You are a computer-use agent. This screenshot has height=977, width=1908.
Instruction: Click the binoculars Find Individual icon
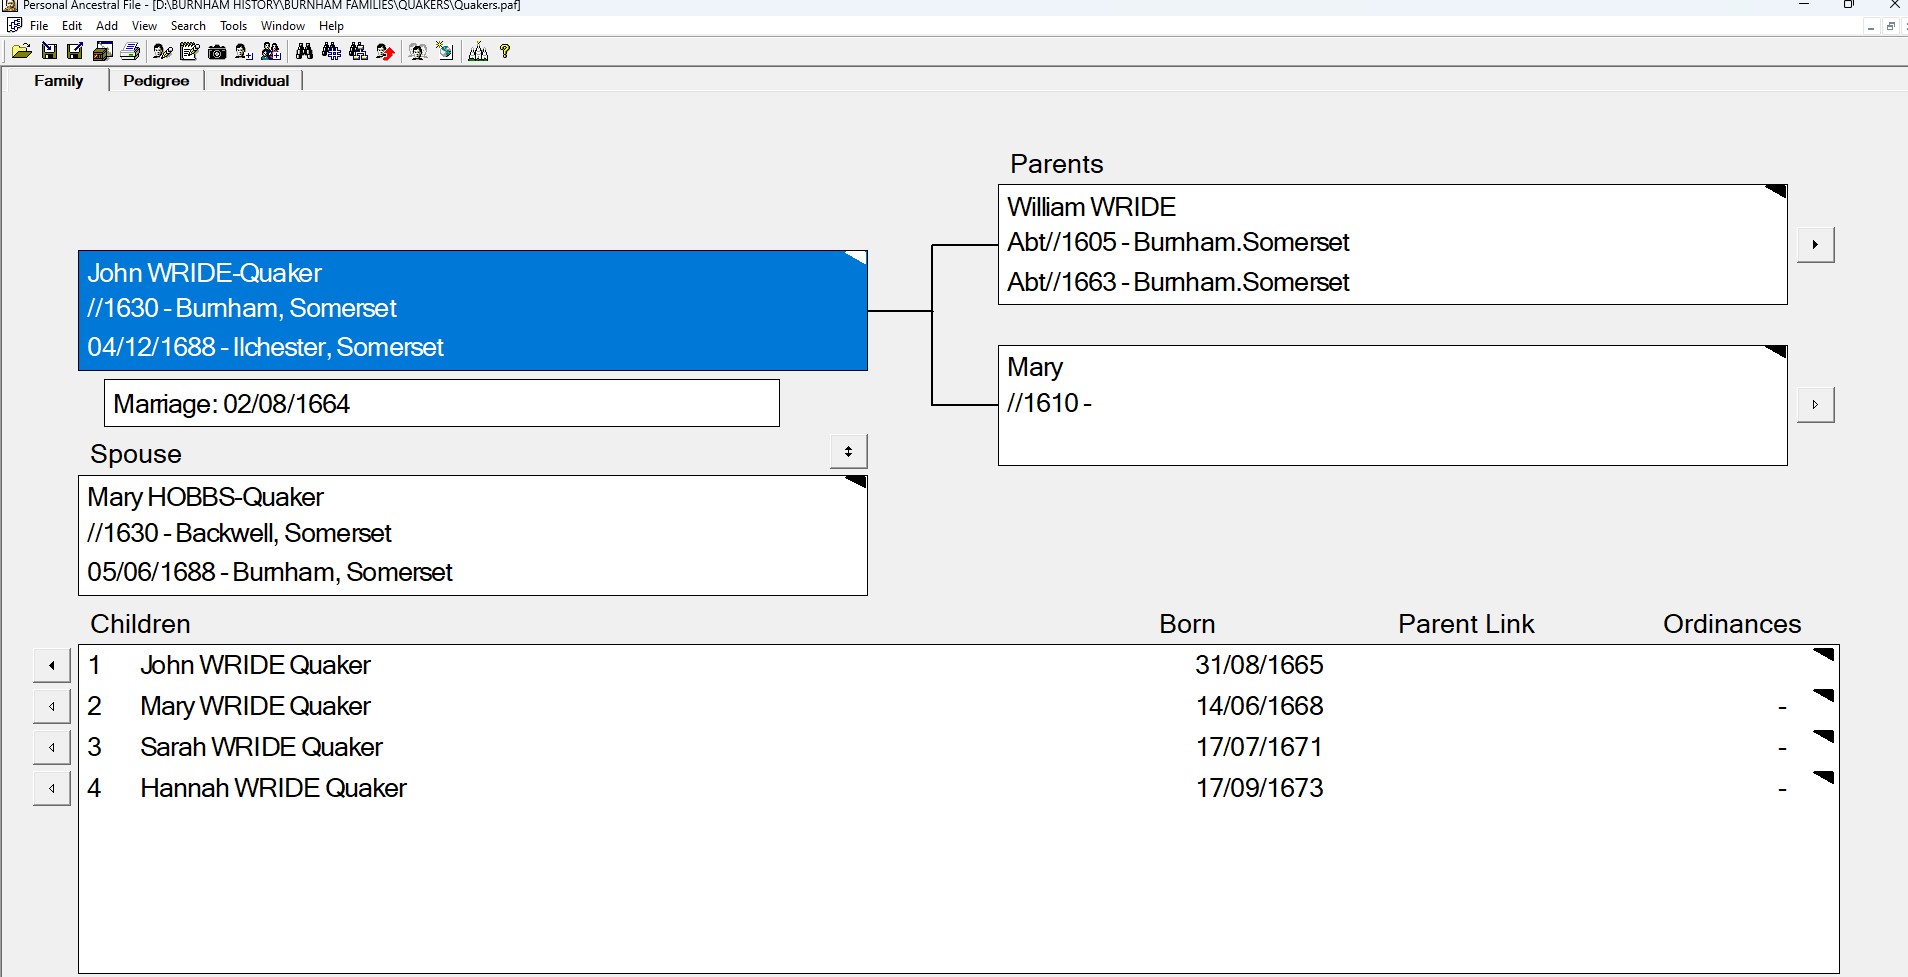305,52
